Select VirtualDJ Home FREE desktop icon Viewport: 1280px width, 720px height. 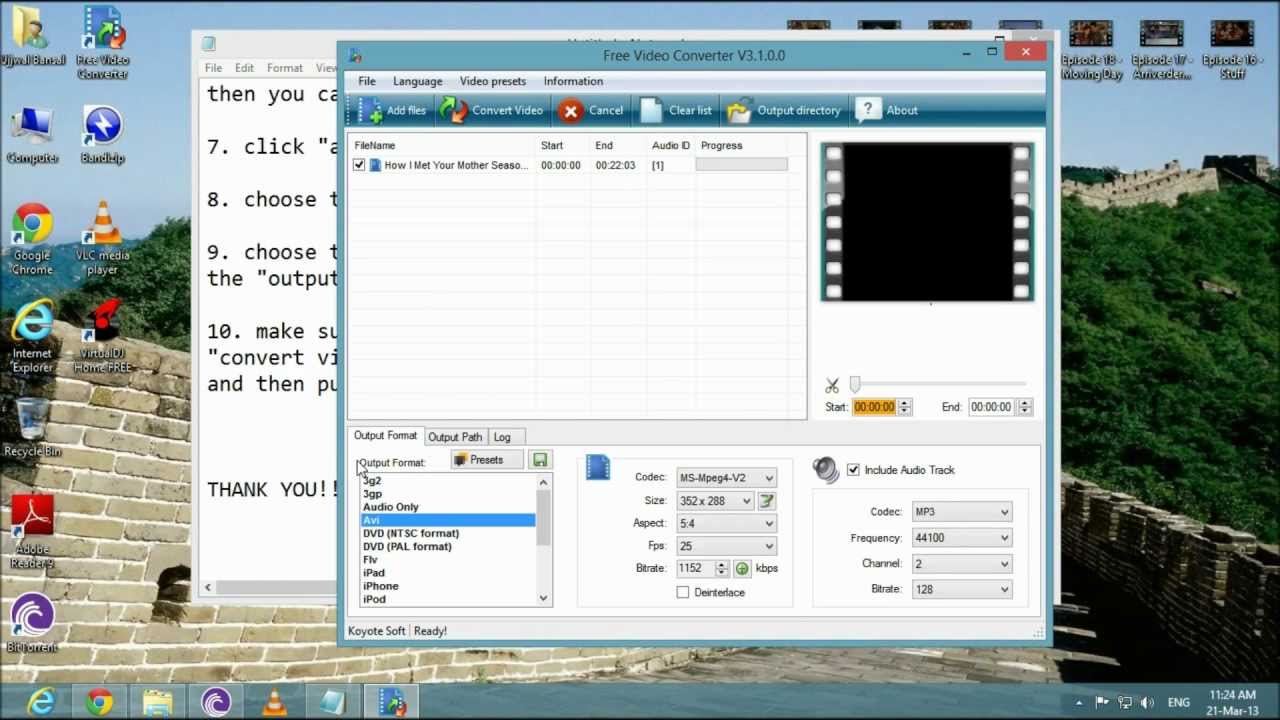pos(102,337)
